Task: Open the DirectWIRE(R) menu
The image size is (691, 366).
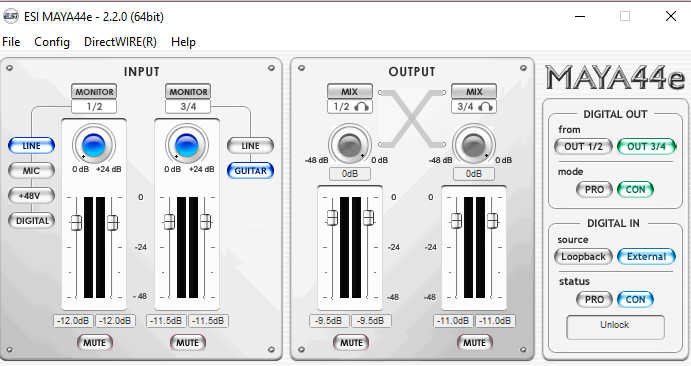Action: click(120, 42)
